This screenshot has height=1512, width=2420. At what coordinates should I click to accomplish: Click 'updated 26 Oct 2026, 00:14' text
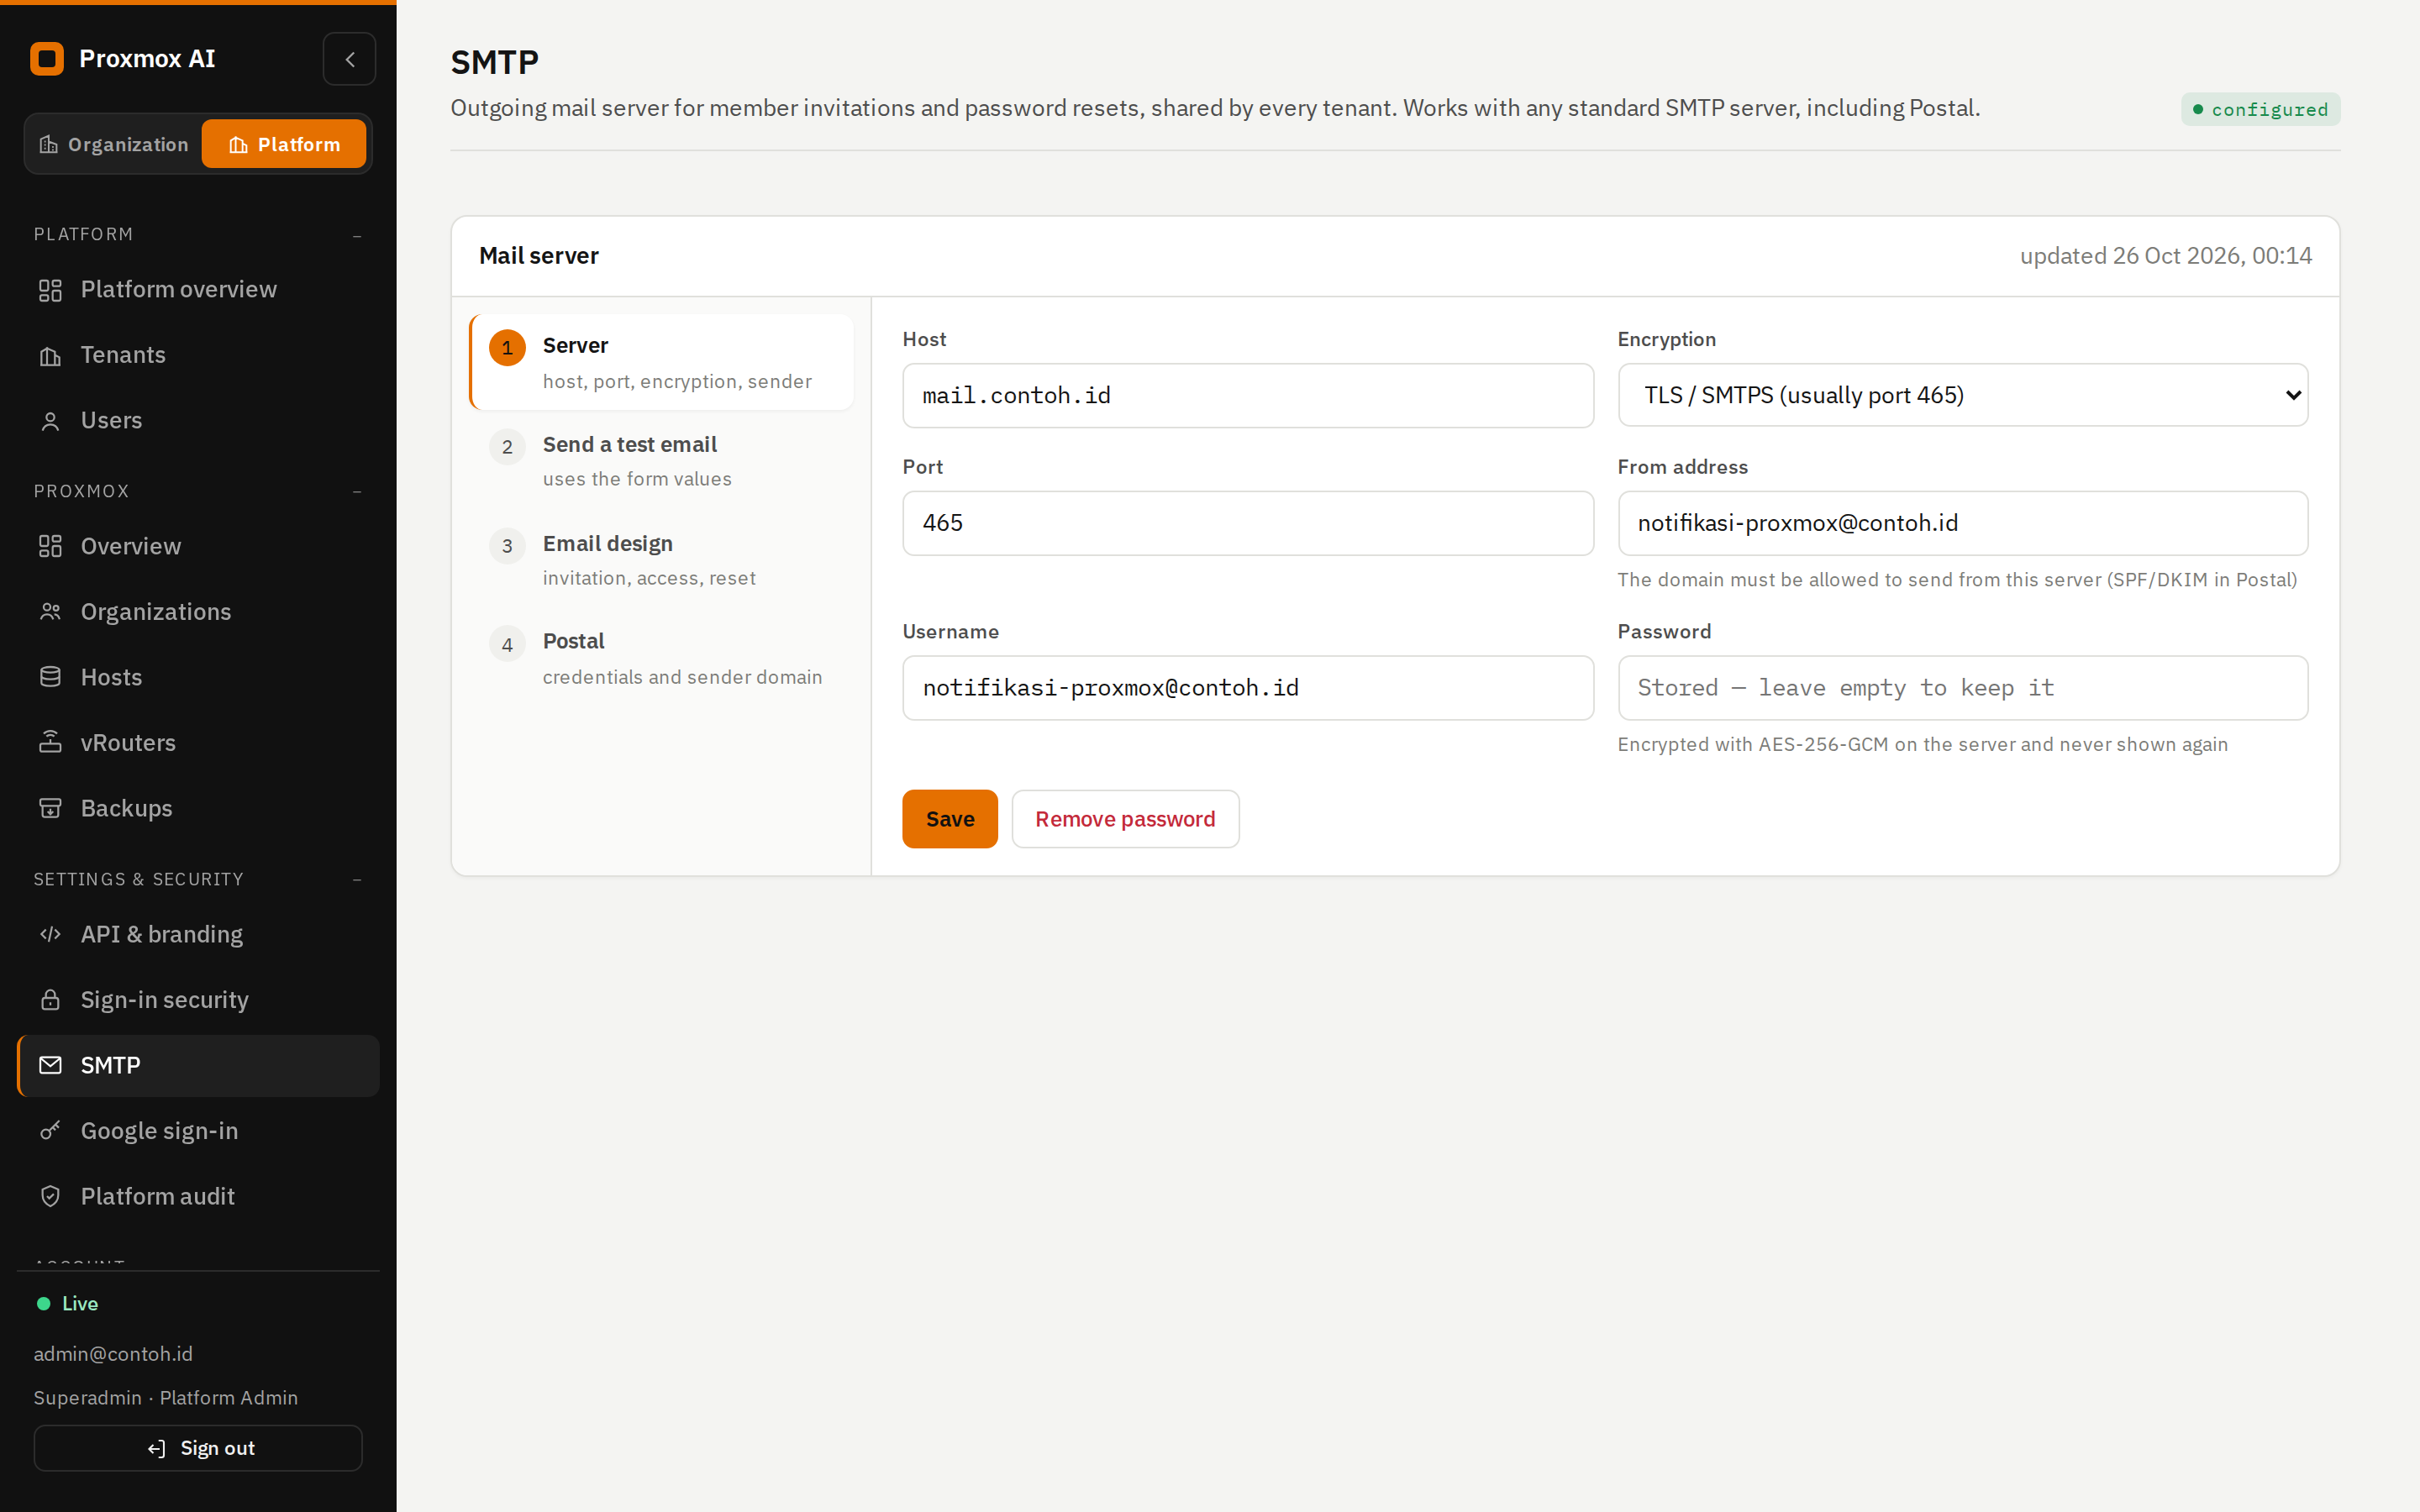[x=2165, y=256]
